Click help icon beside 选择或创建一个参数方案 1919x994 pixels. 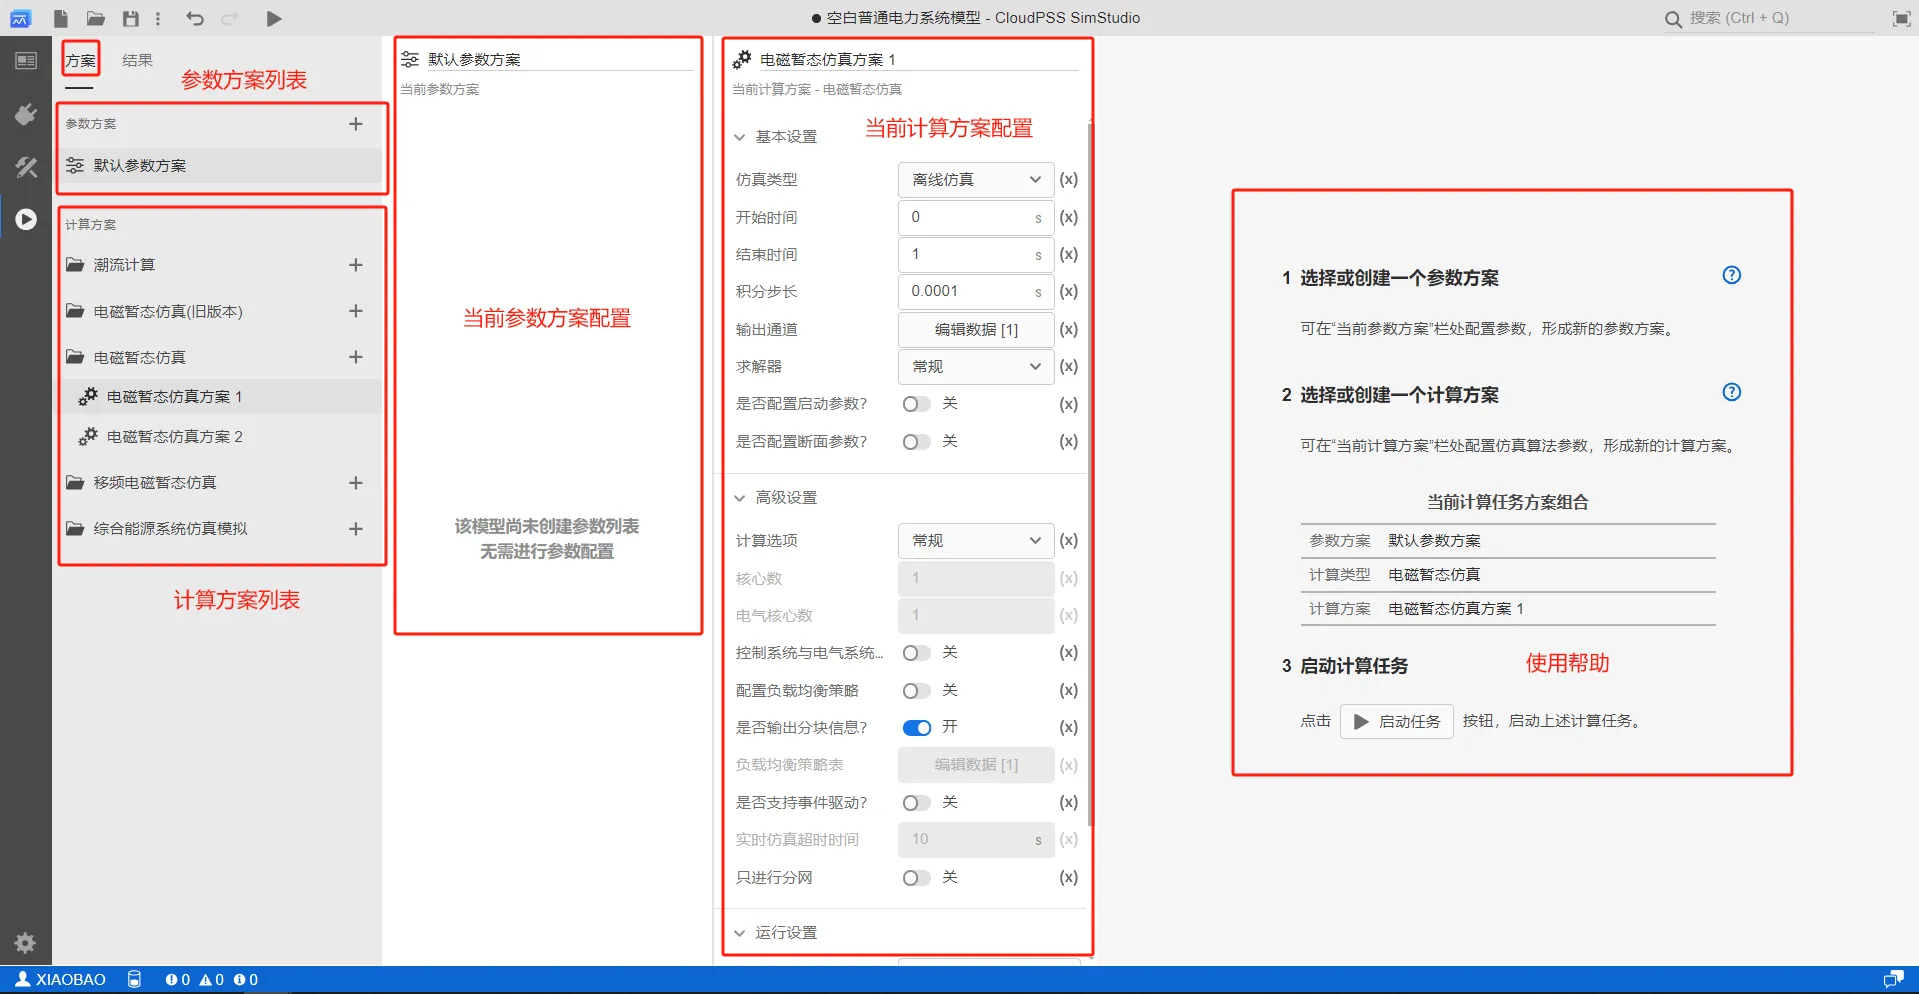1732,275
